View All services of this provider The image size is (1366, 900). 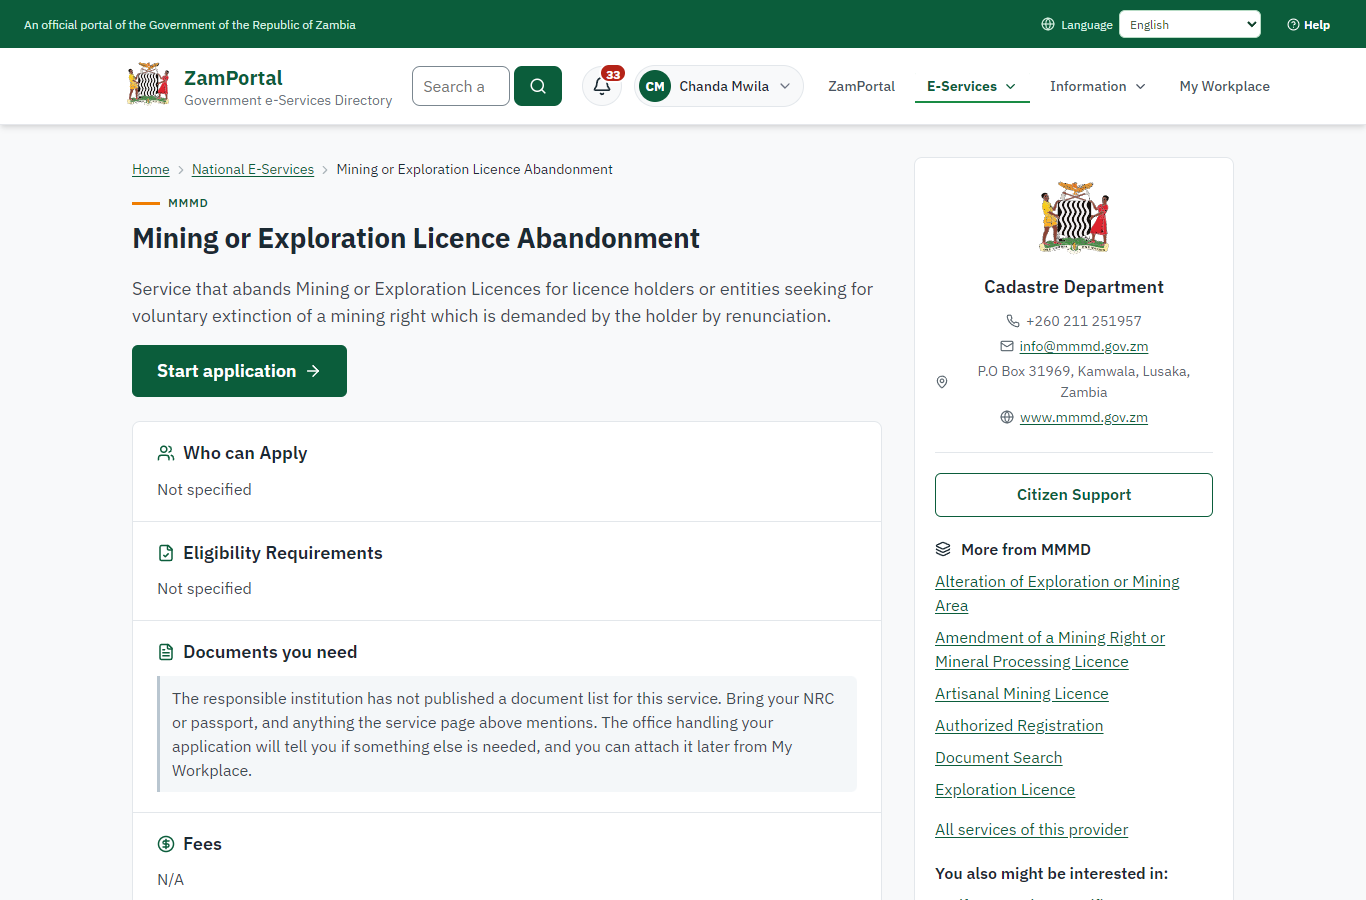(1031, 829)
